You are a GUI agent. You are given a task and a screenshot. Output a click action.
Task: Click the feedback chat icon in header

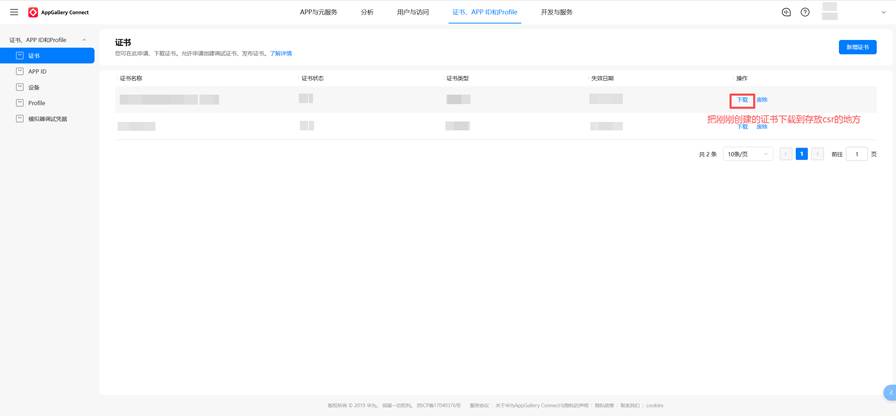click(x=786, y=12)
